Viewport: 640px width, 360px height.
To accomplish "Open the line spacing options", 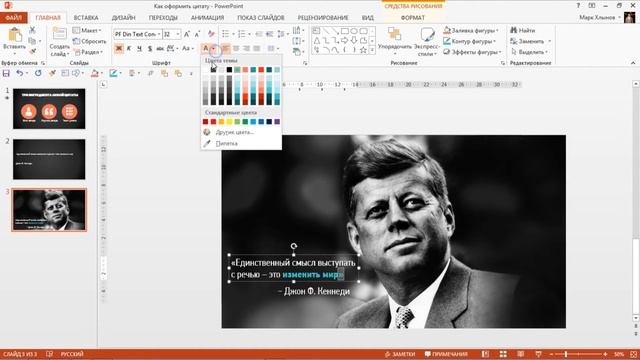I will point(282,34).
